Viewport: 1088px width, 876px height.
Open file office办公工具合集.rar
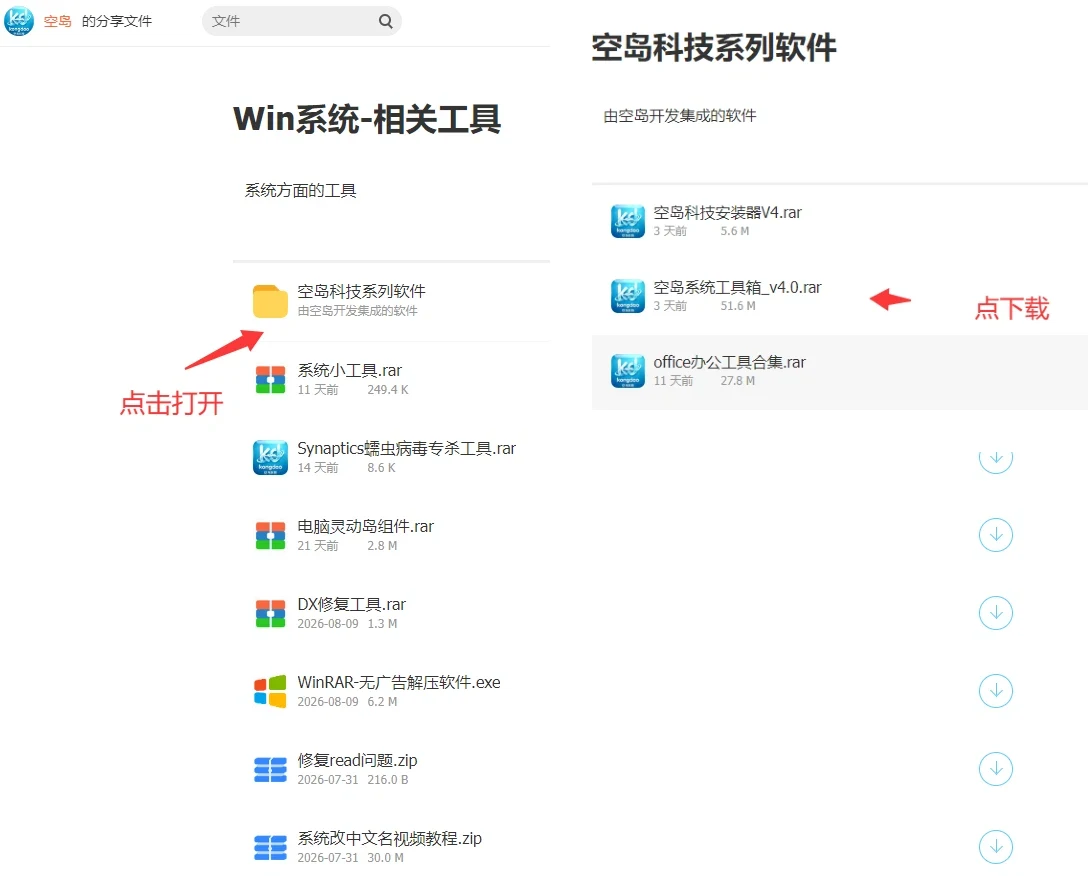(729, 363)
